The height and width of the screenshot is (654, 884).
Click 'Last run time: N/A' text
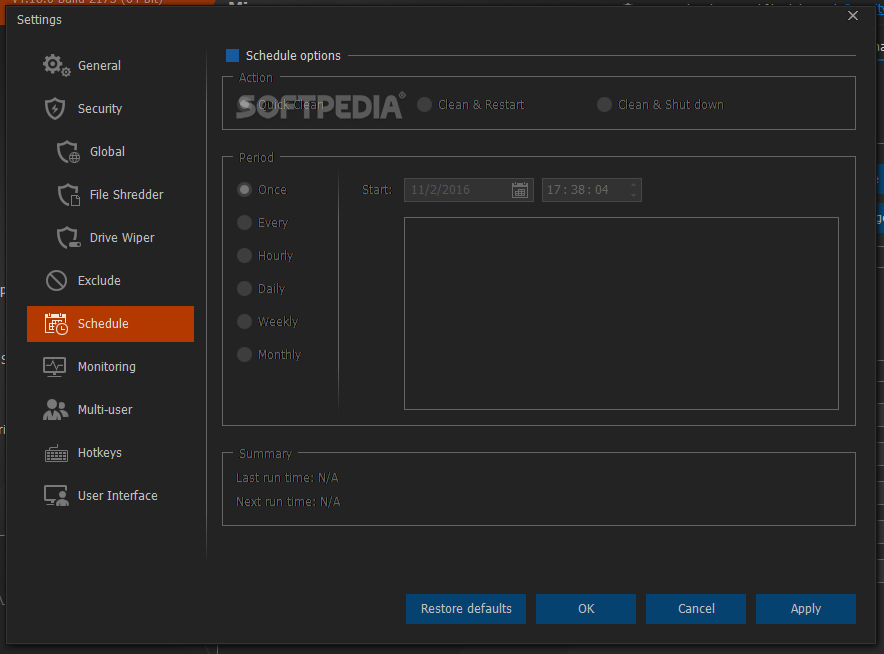287,478
